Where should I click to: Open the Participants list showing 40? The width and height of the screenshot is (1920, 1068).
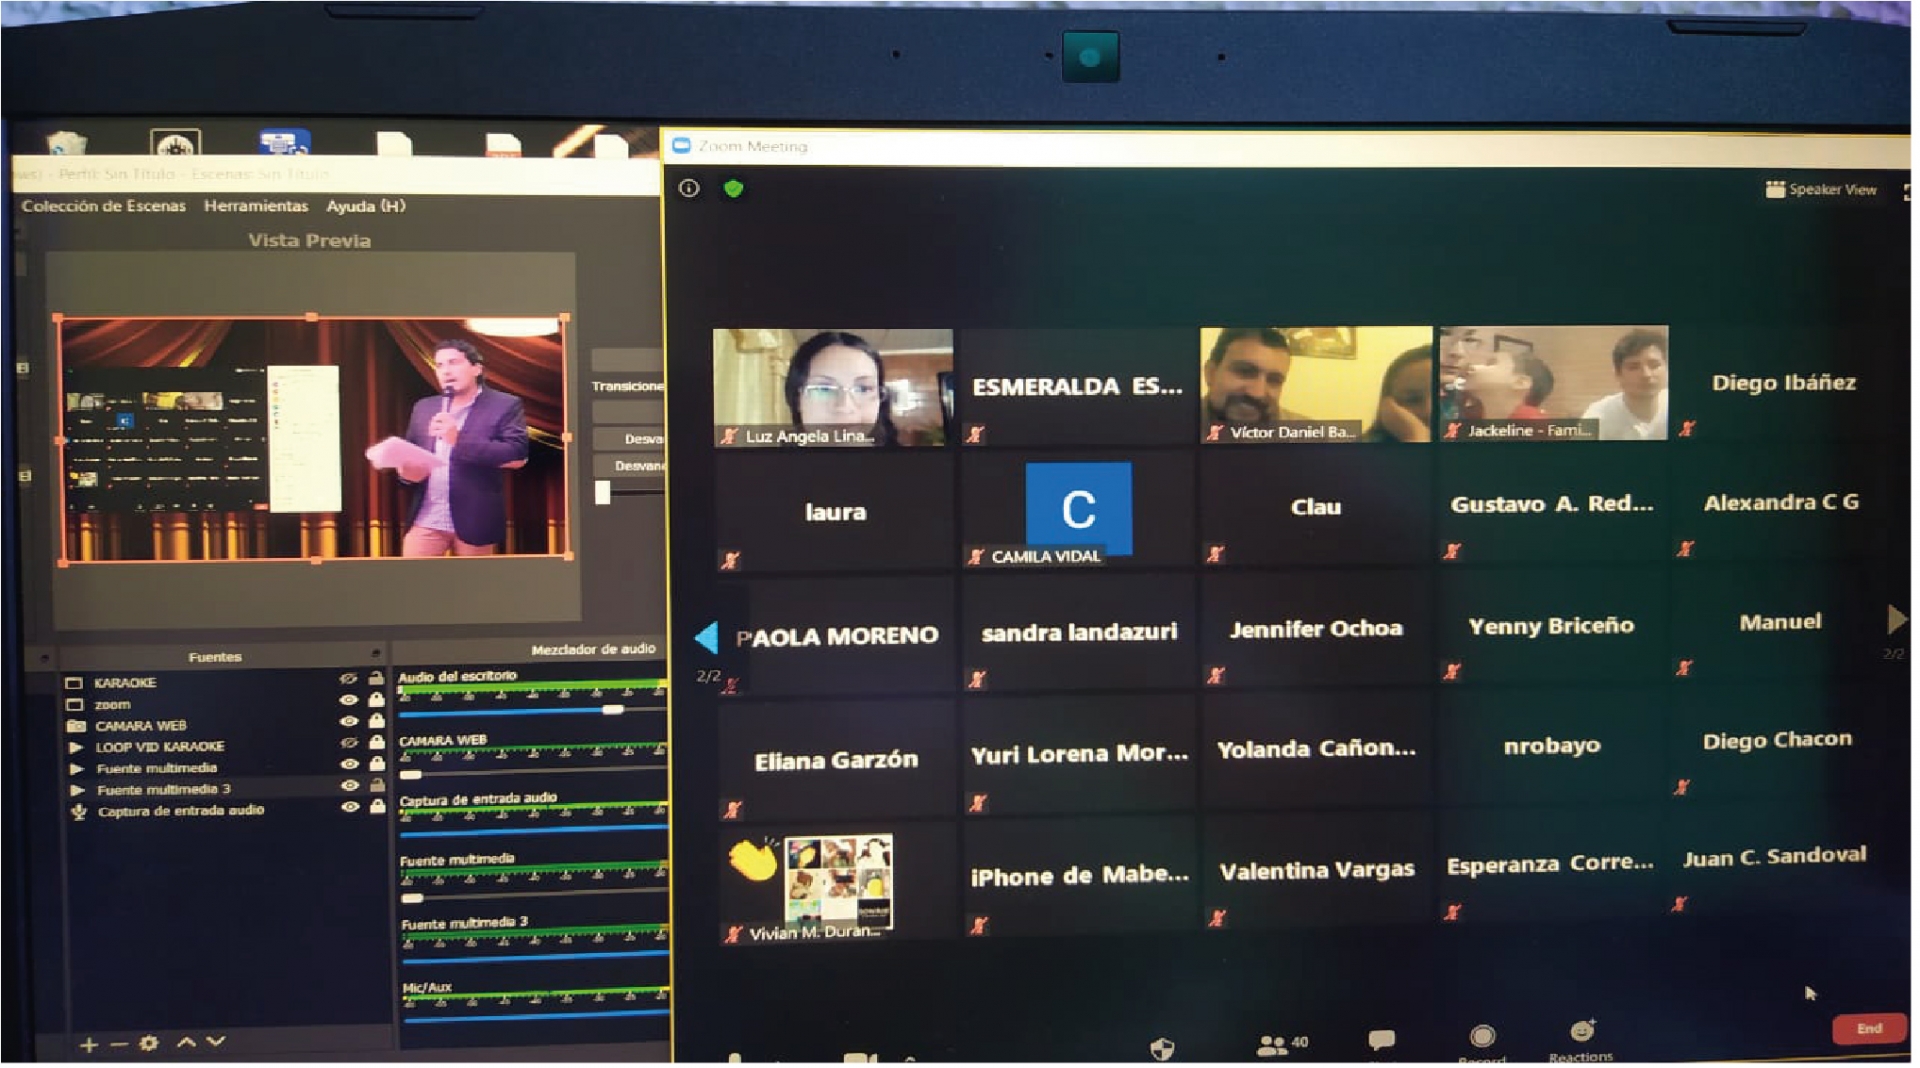pos(1282,1044)
